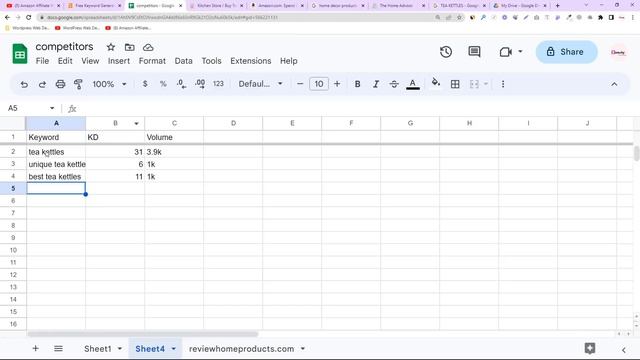Screen dimensions: 640x360
Task: Print the spreadsheet with the printer icon
Action: (x=60, y=84)
